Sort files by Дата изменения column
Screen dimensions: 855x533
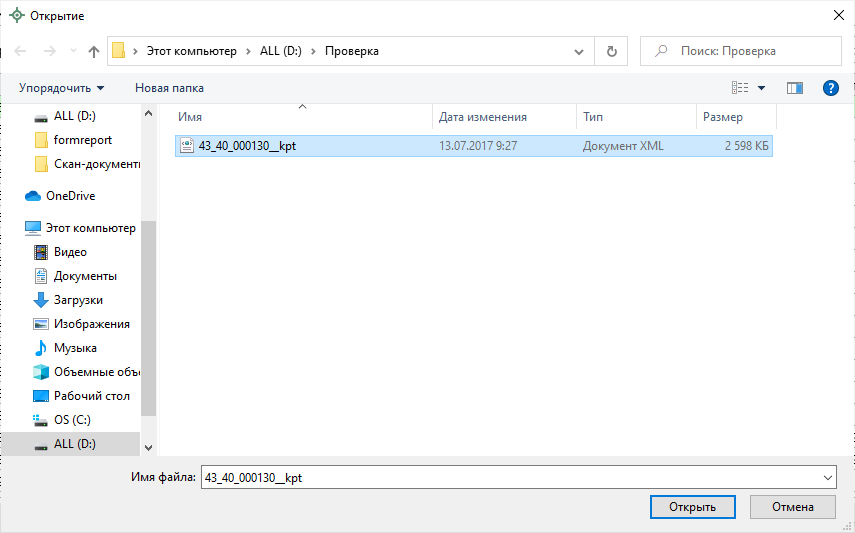click(x=482, y=117)
